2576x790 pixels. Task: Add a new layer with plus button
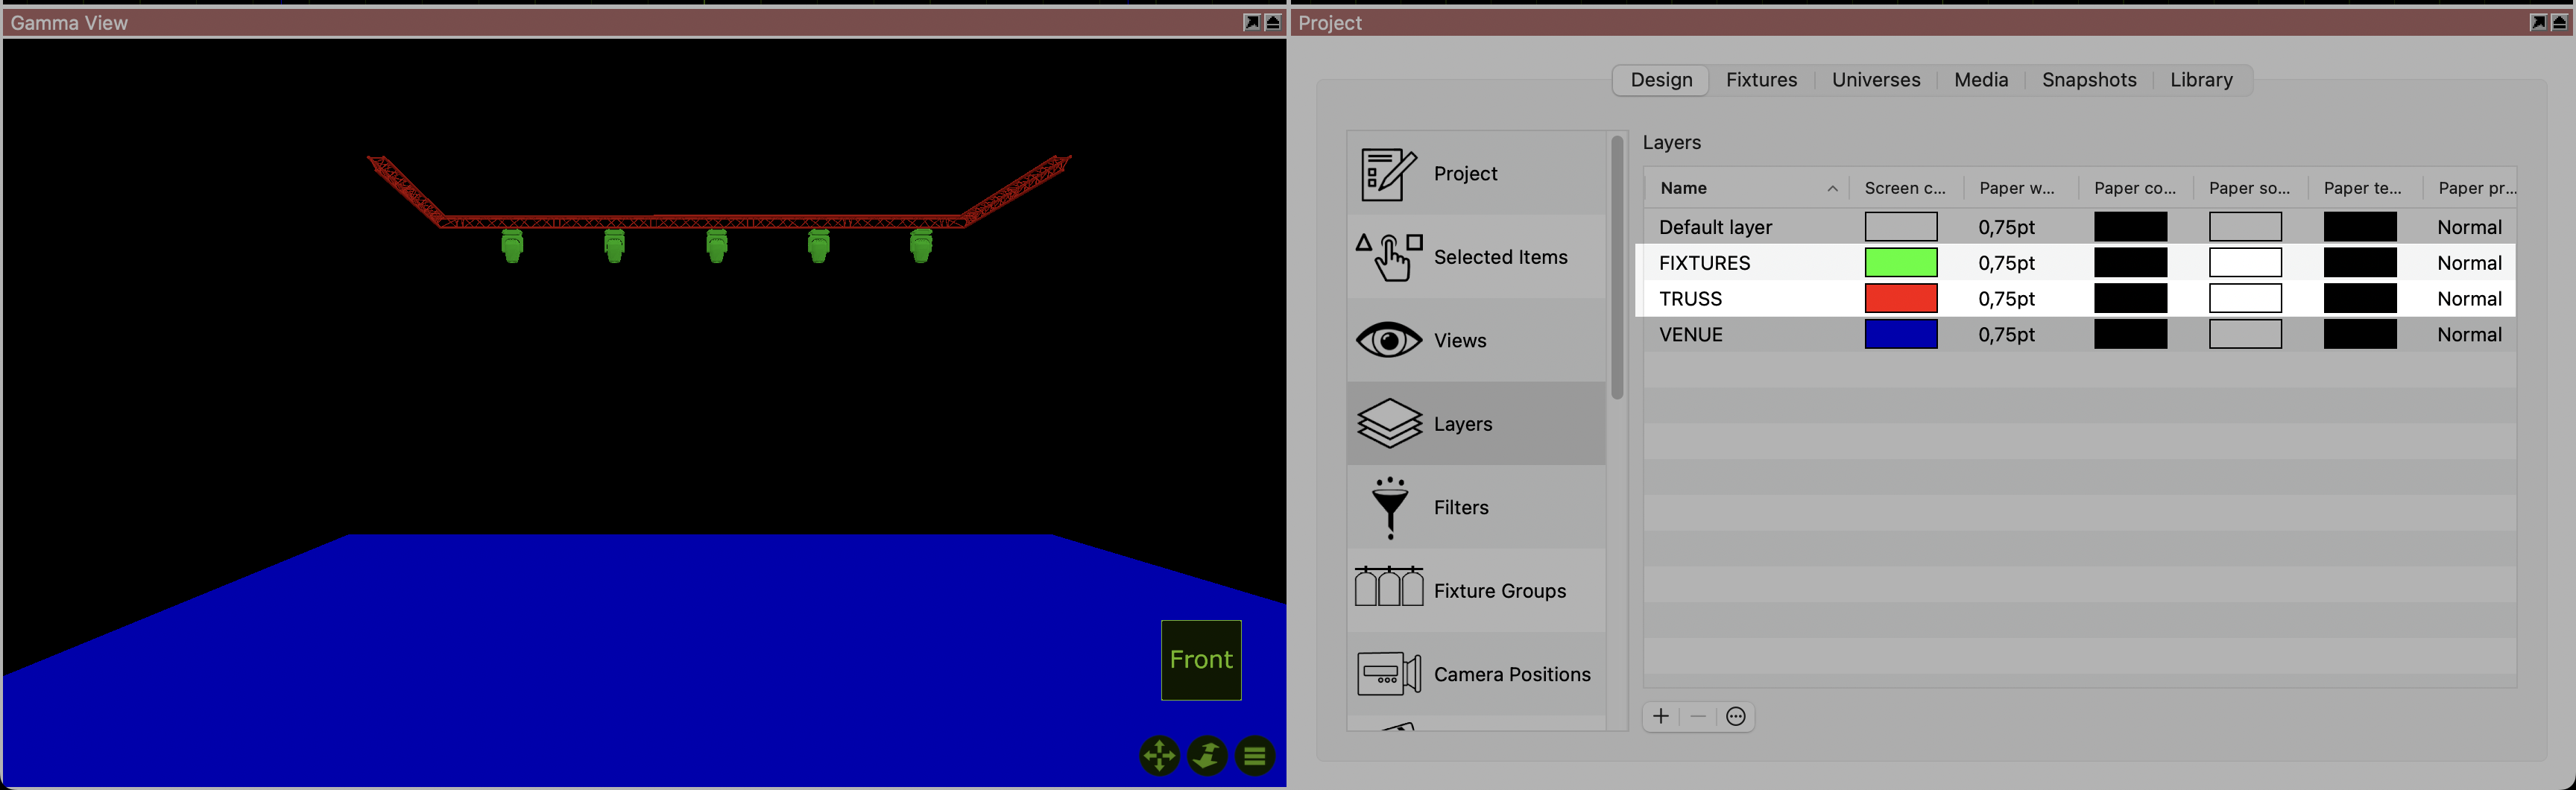point(1661,716)
